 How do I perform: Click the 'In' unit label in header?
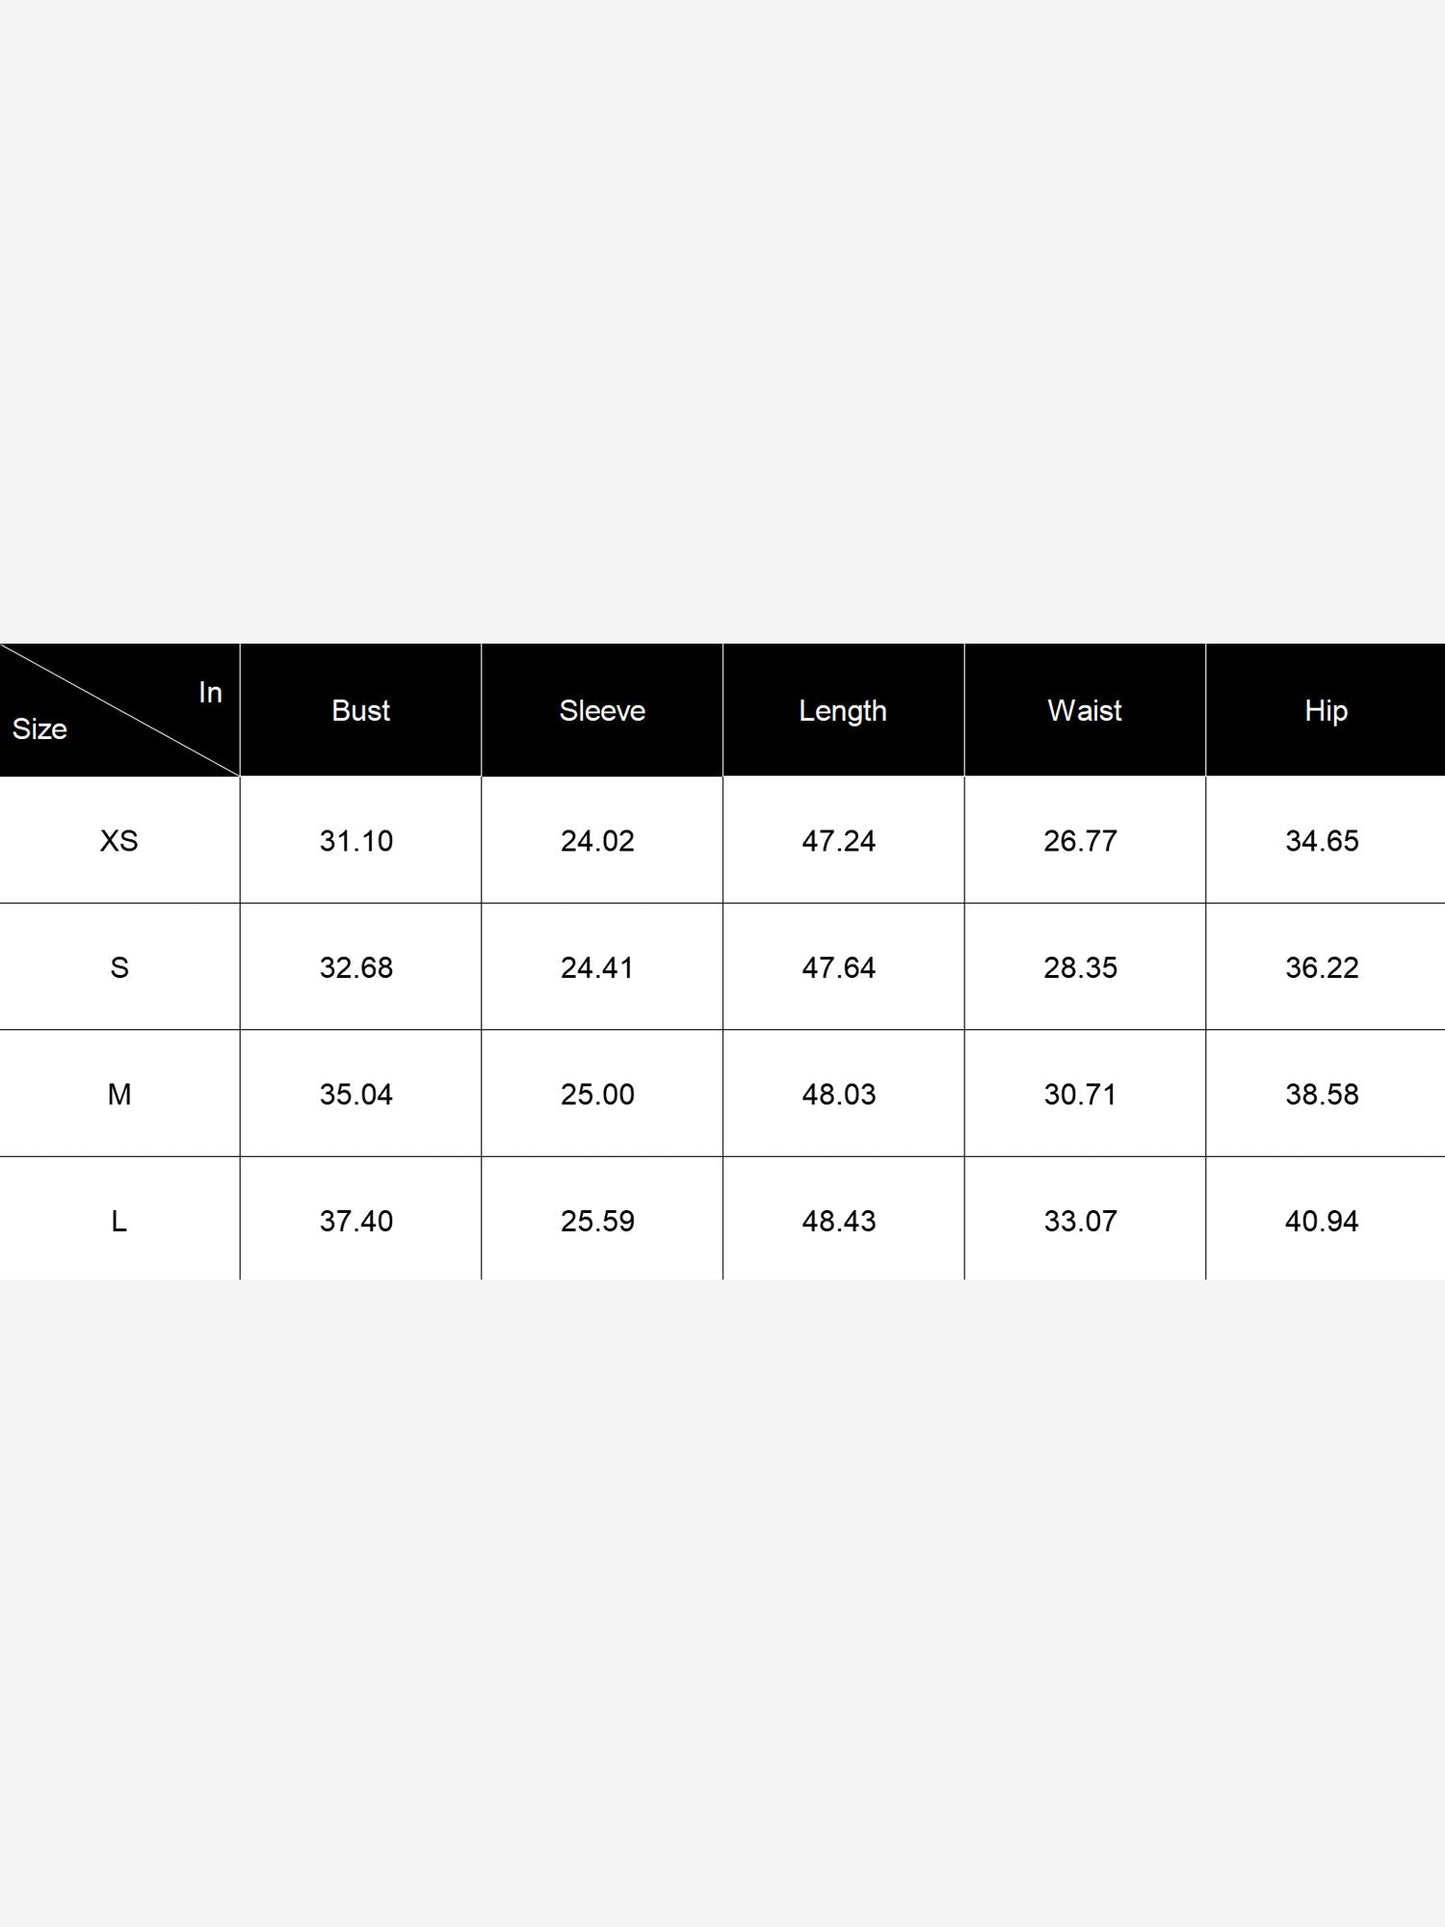210,692
